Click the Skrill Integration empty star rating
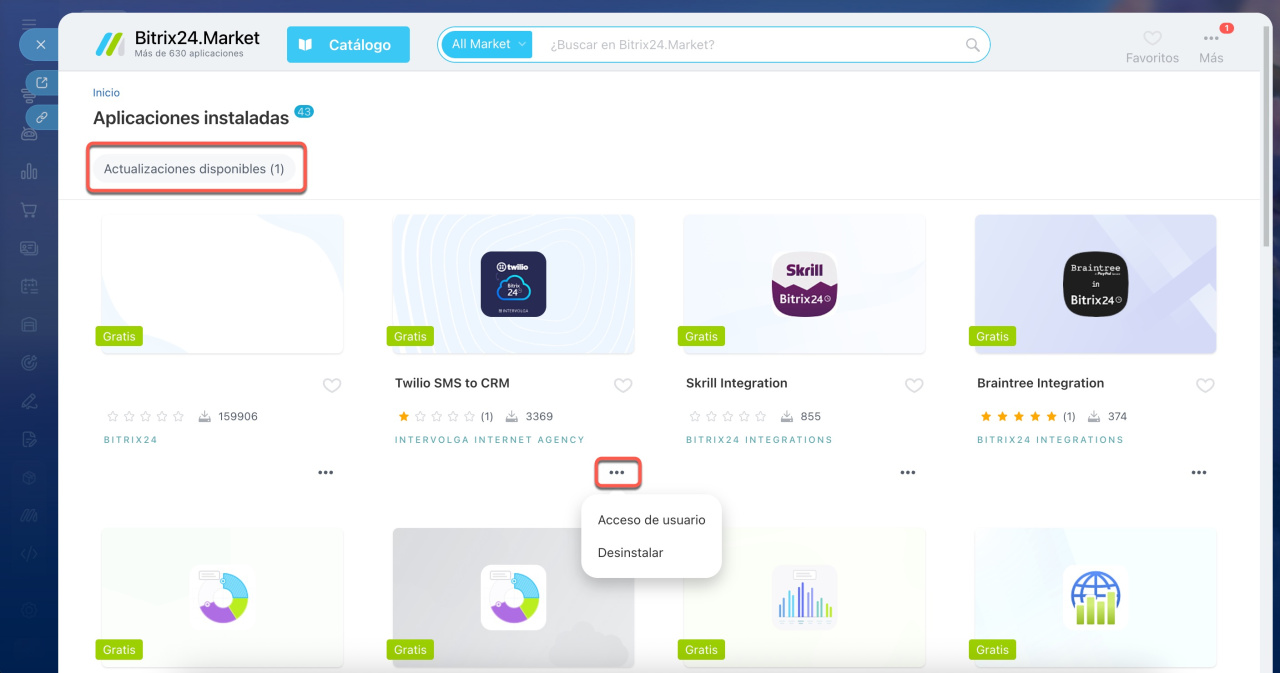This screenshot has height=673, width=1280. [728, 416]
